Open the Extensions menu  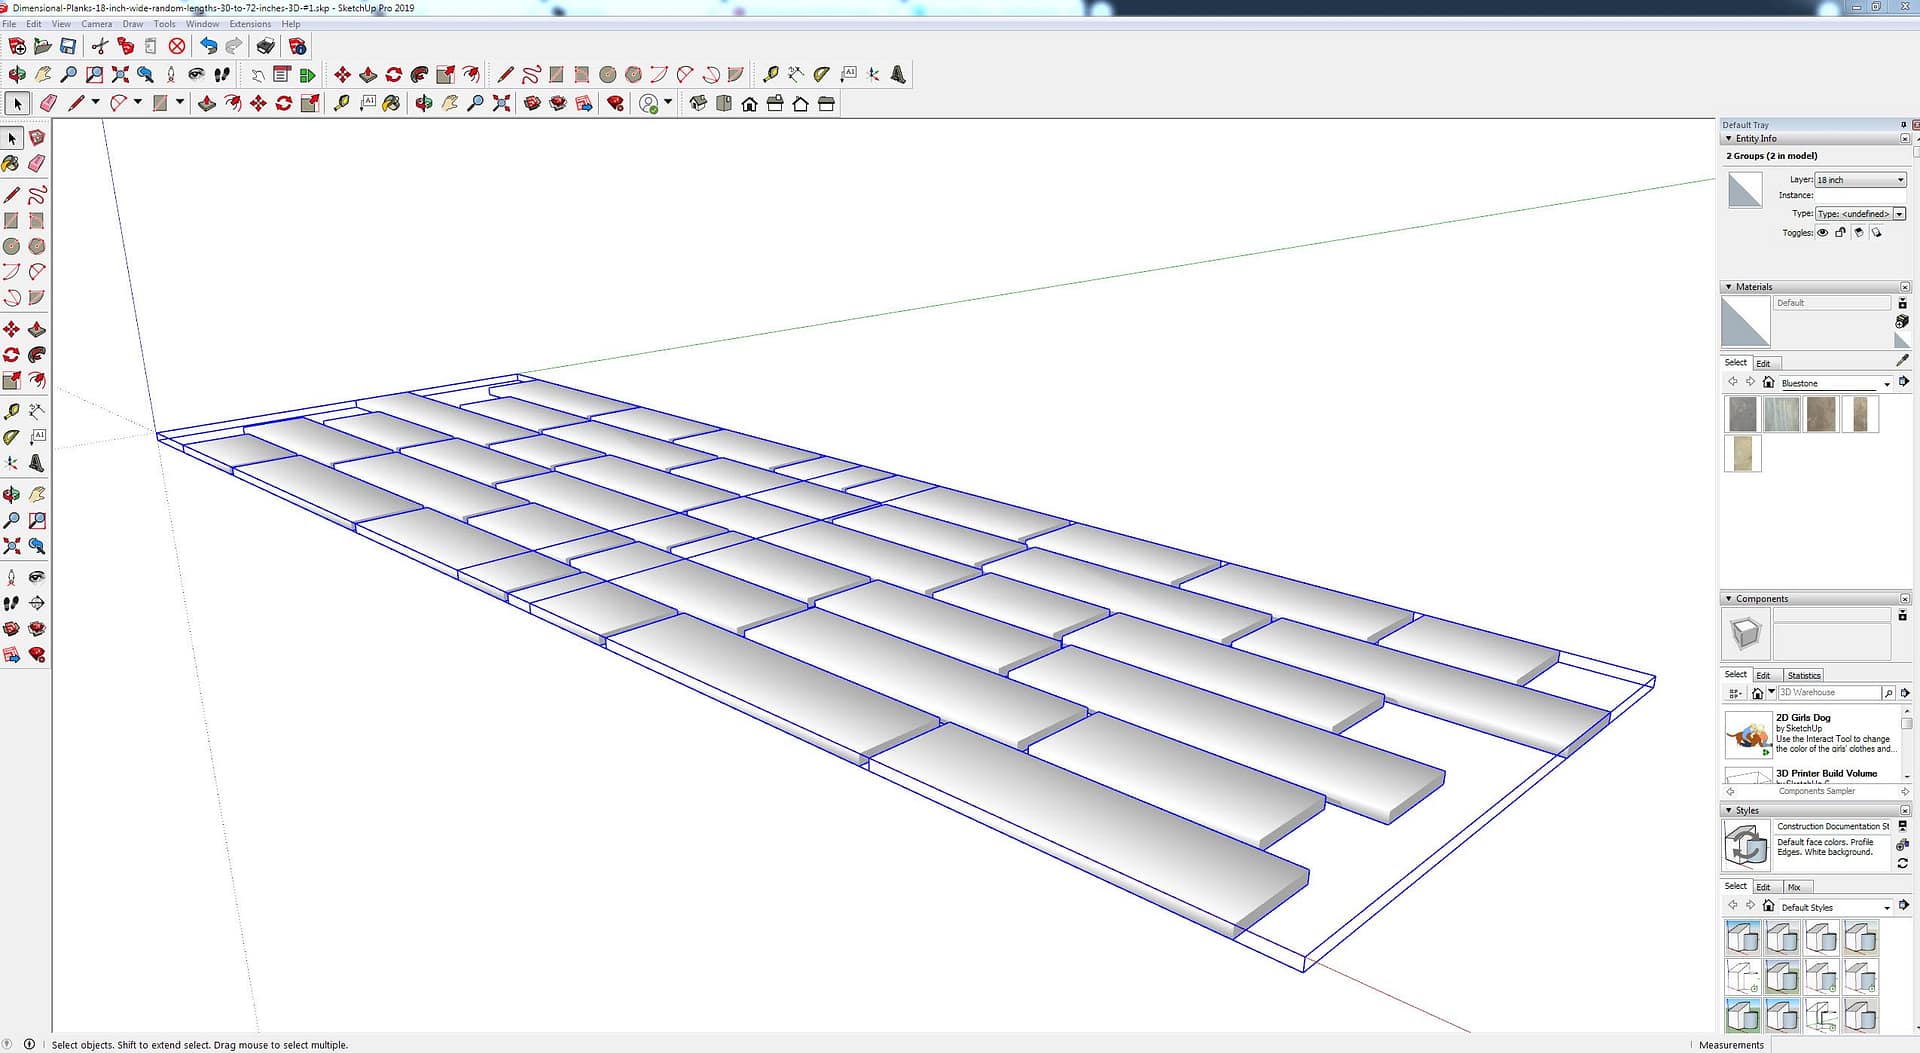(250, 24)
